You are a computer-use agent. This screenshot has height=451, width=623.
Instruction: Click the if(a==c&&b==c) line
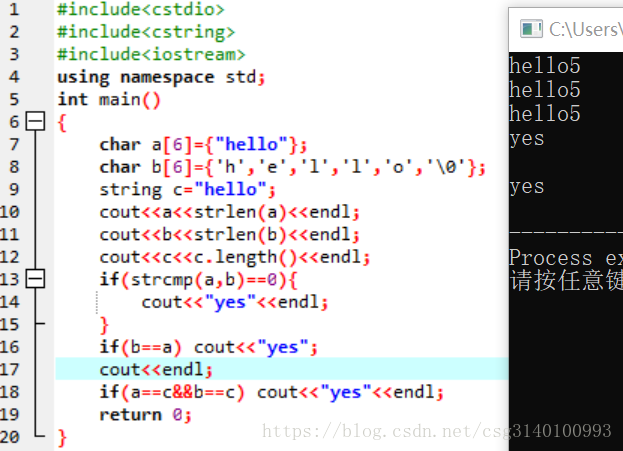tap(271, 393)
